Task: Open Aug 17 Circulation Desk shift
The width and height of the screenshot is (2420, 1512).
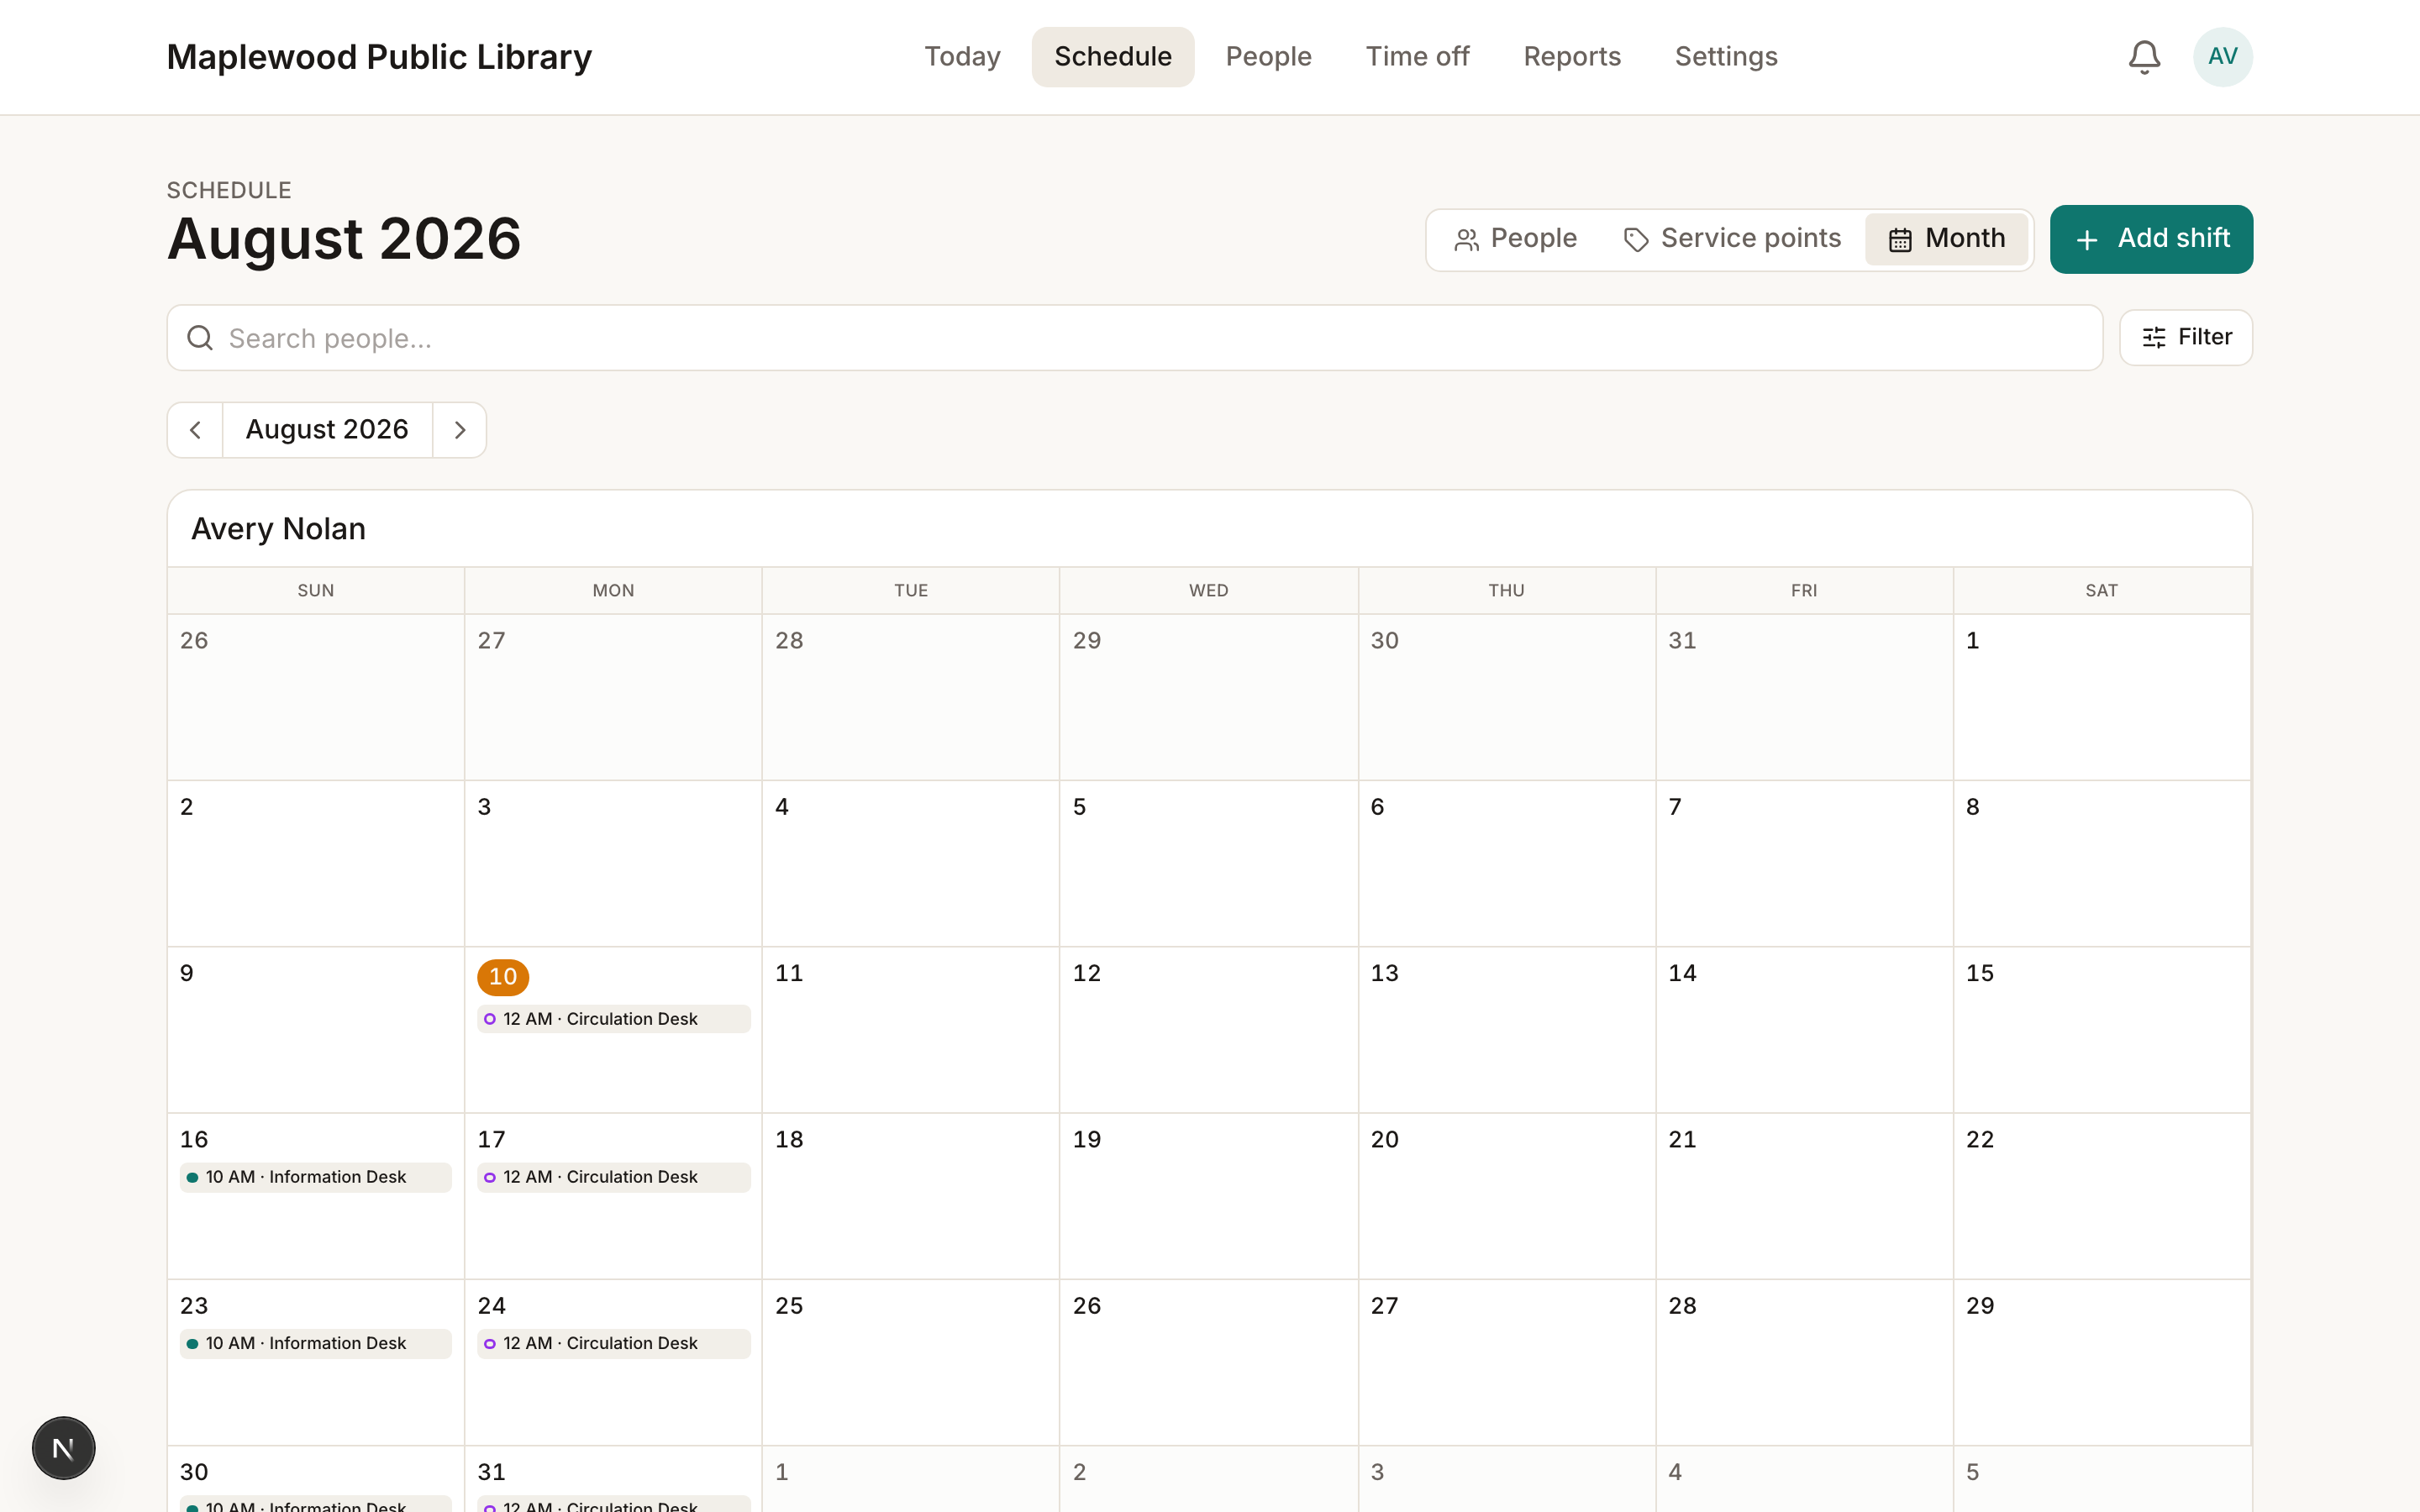Action: [x=613, y=1177]
